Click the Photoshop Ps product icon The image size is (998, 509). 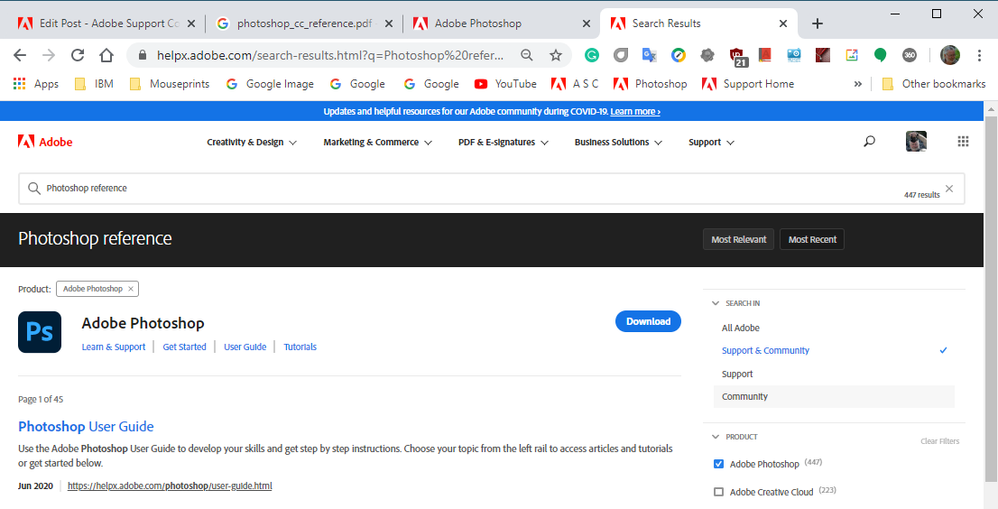tap(39, 332)
